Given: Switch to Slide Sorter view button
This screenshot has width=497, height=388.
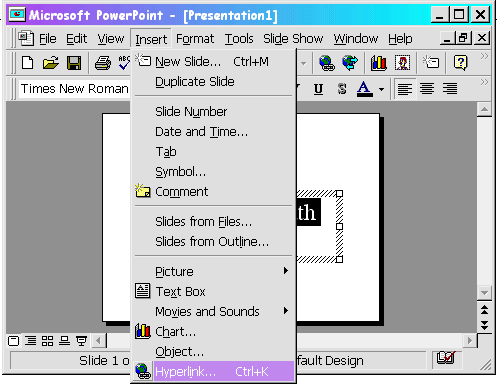Looking at the screenshot, I should (47, 341).
